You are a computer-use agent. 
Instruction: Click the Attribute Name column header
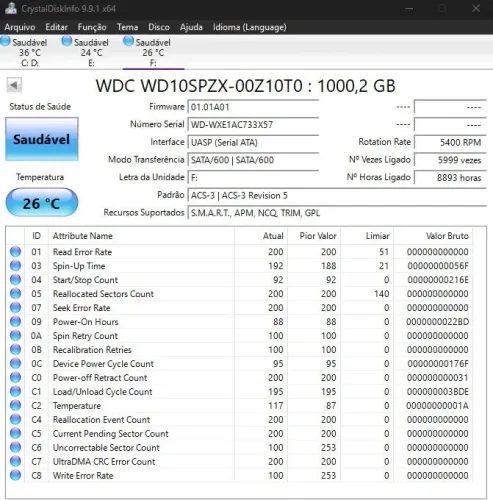141,236
